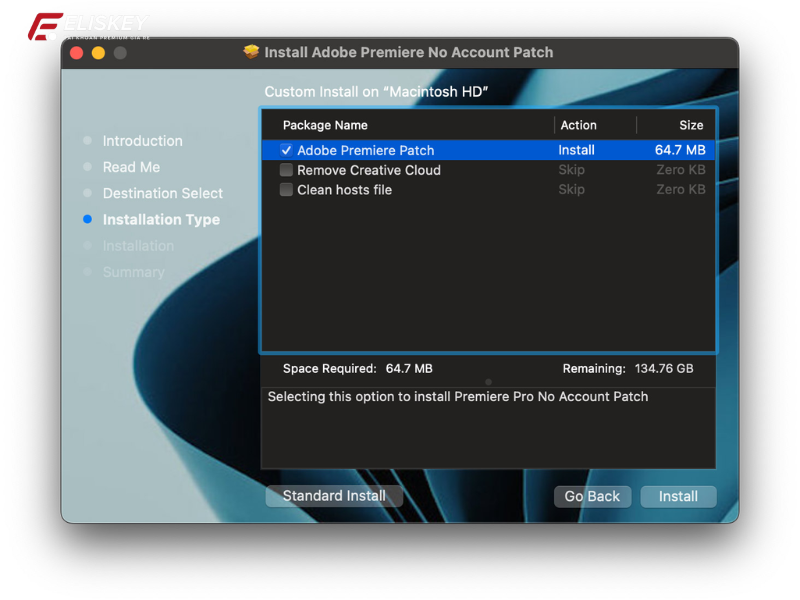Enable the Clean hosts file checkbox
This screenshot has height=600, width=800.
coord(286,189)
